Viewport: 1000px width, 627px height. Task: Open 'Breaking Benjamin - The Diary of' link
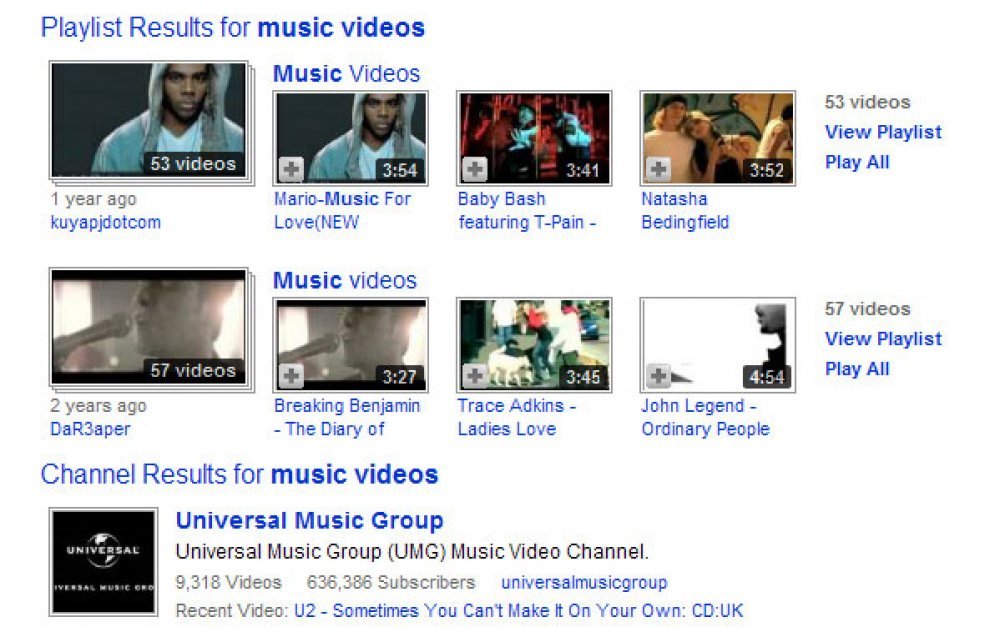(x=347, y=417)
